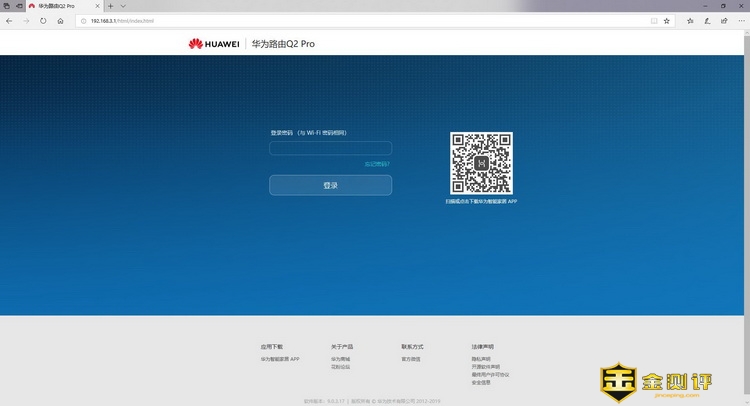Open the 最终用户许可协议 footer link
The width and height of the screenshot is (750, 406).
[490, 375]
